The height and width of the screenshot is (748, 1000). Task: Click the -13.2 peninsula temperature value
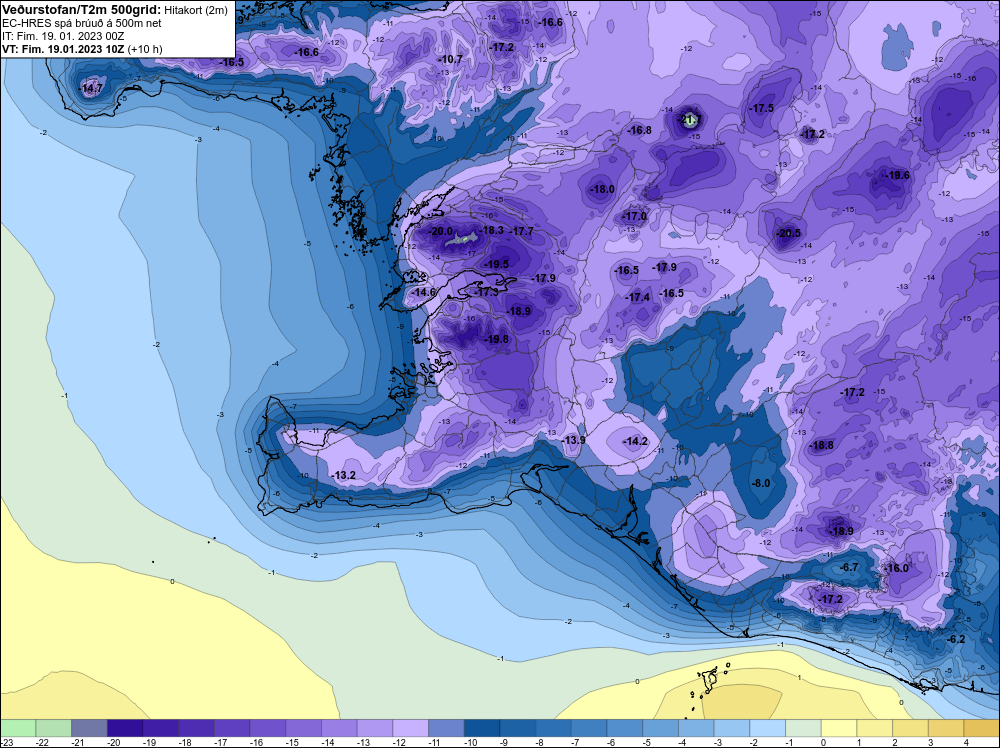[344, 475]
